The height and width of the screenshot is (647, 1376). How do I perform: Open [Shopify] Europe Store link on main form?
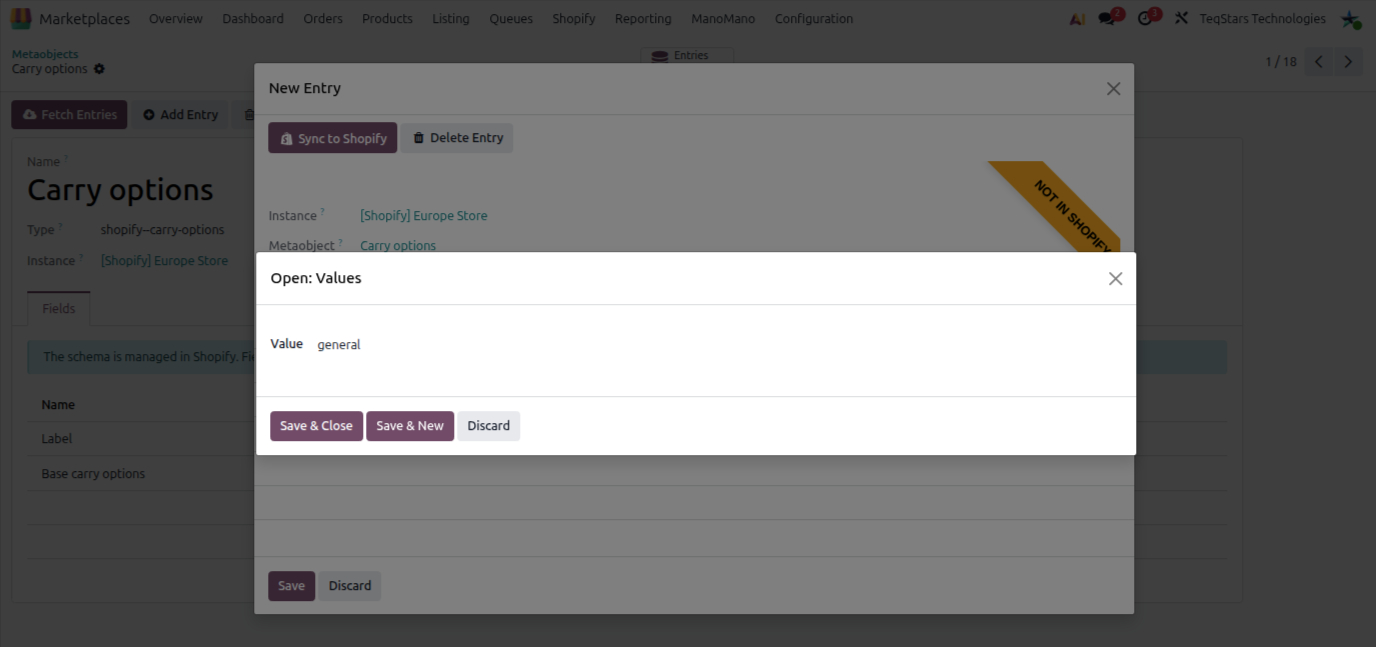click(164, 261)
